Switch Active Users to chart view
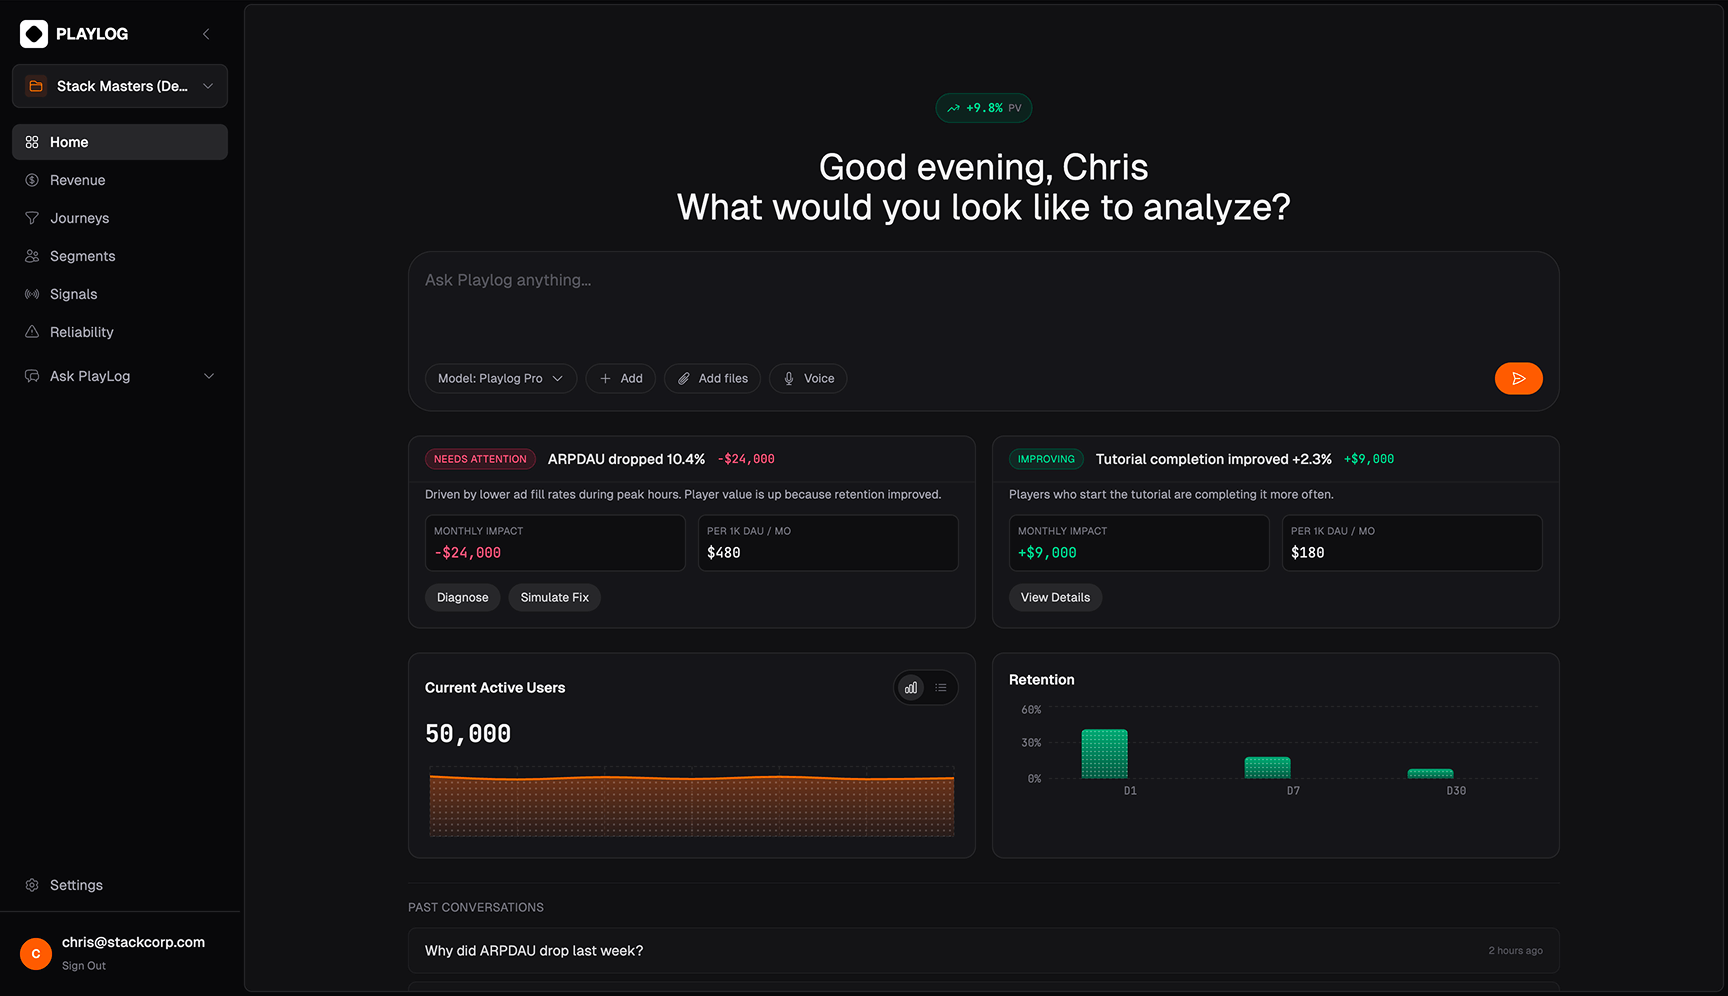1728x996 pixels. pos(910,688)
